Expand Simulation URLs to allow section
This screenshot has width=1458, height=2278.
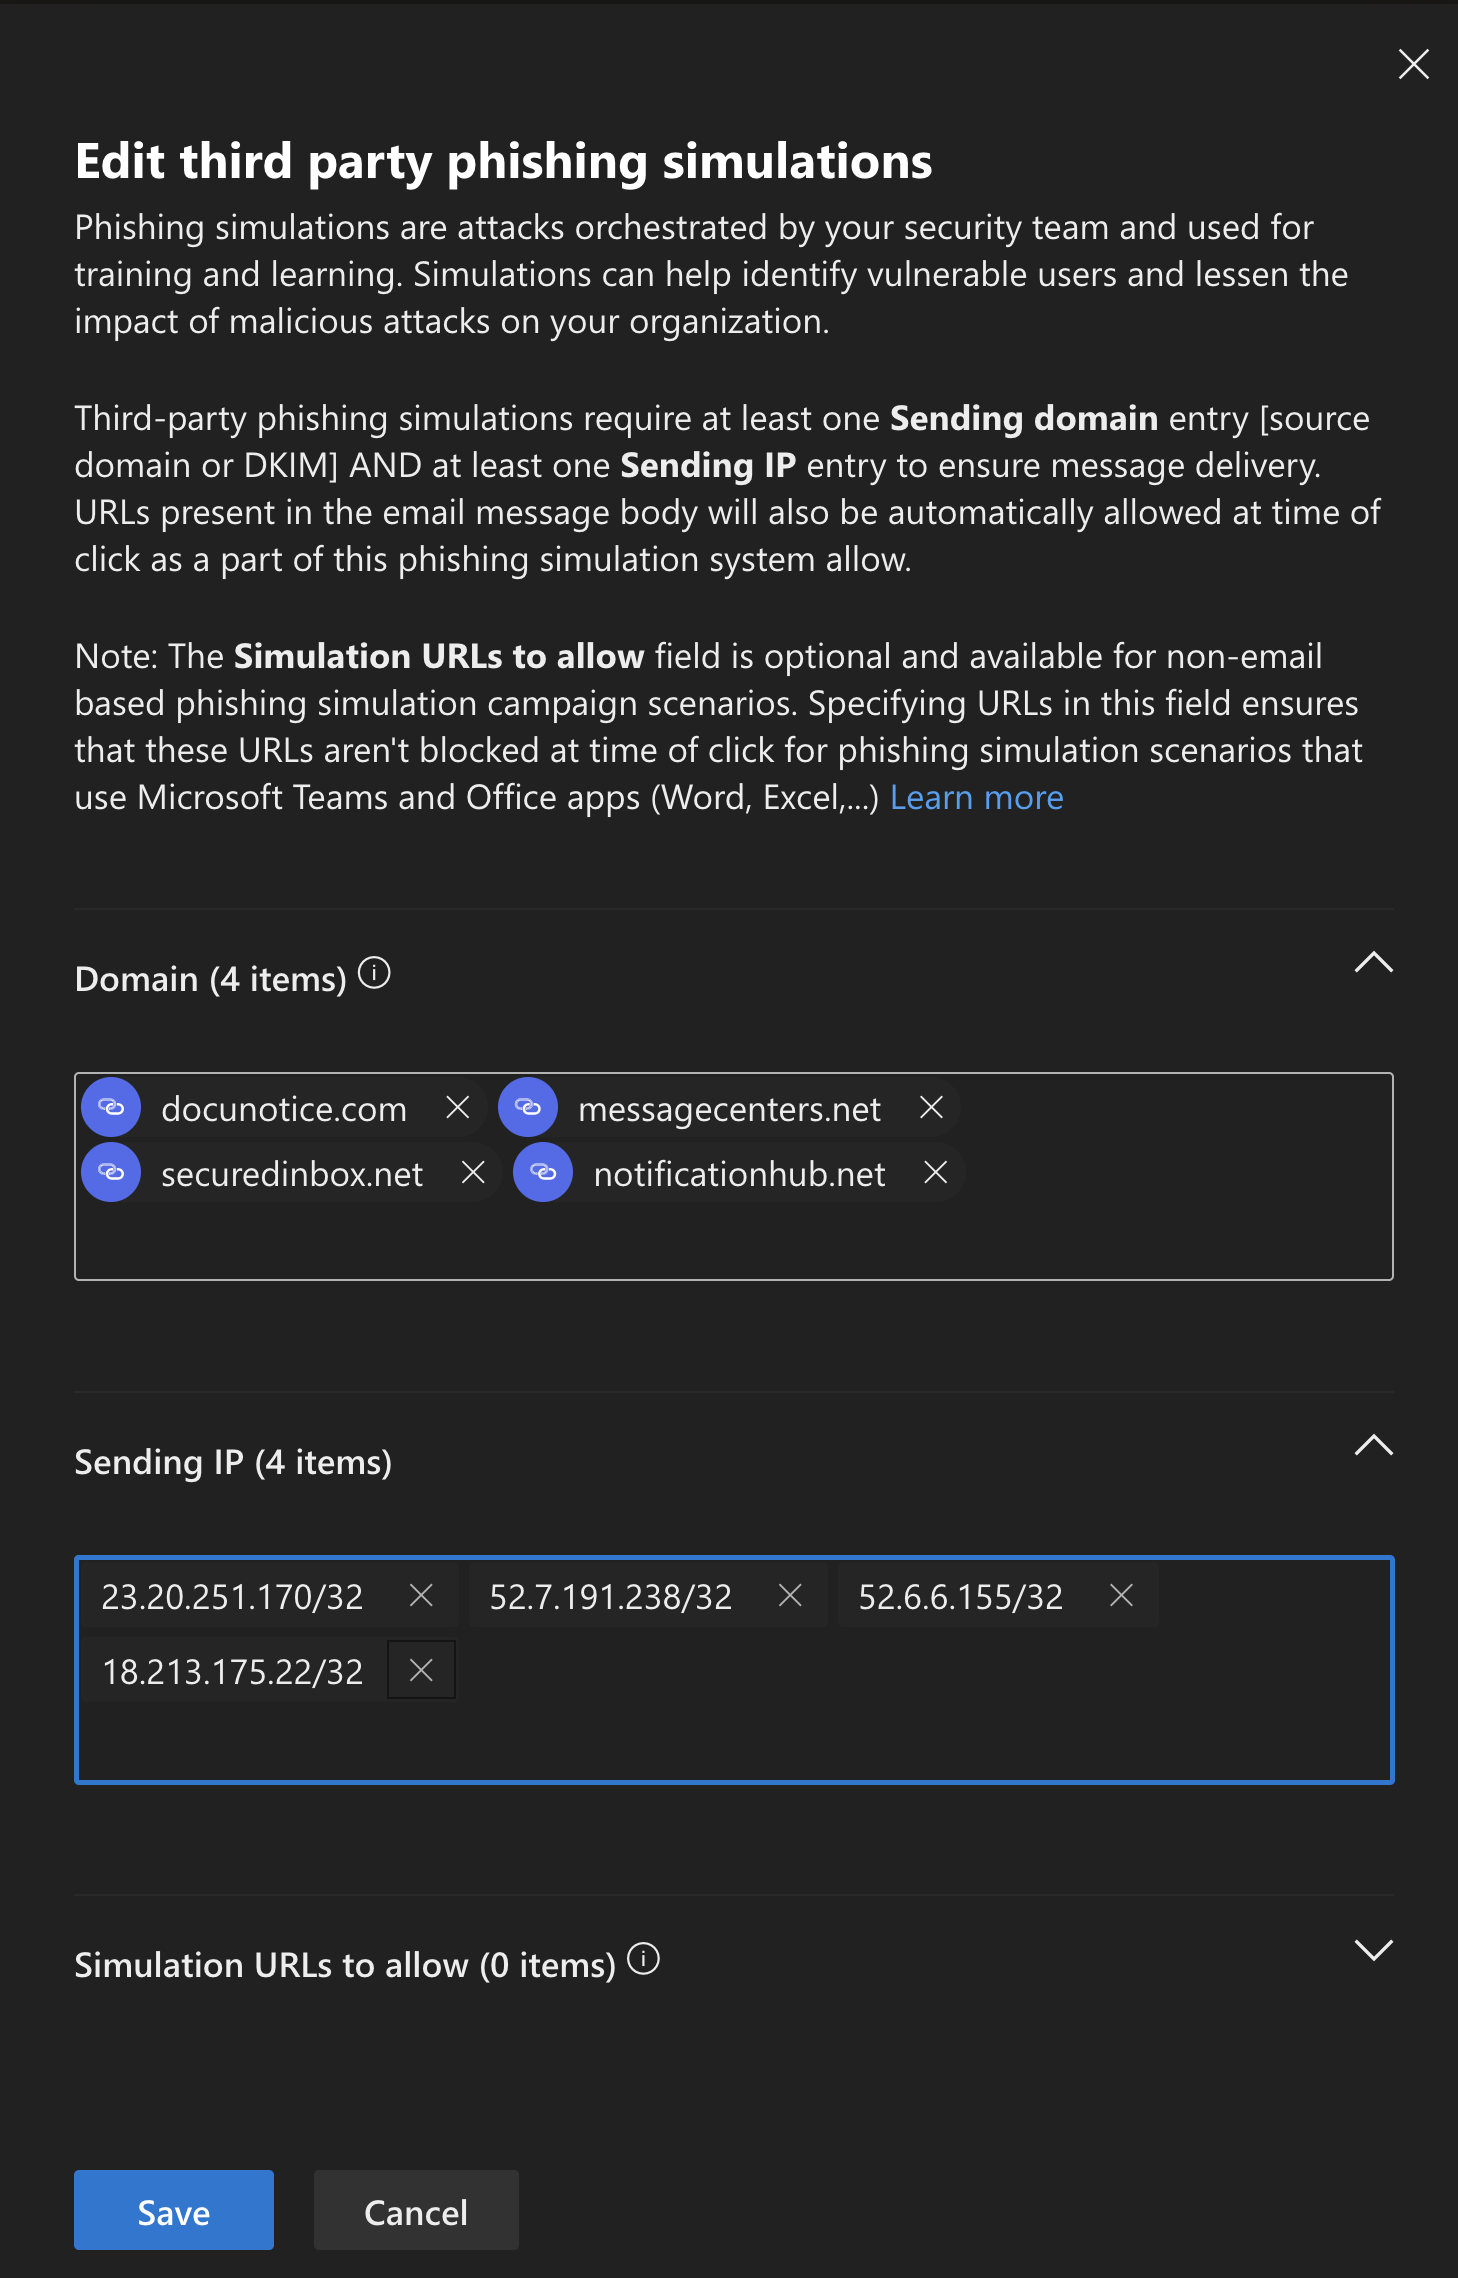pyautogui.click(x=1373, y=1950)
